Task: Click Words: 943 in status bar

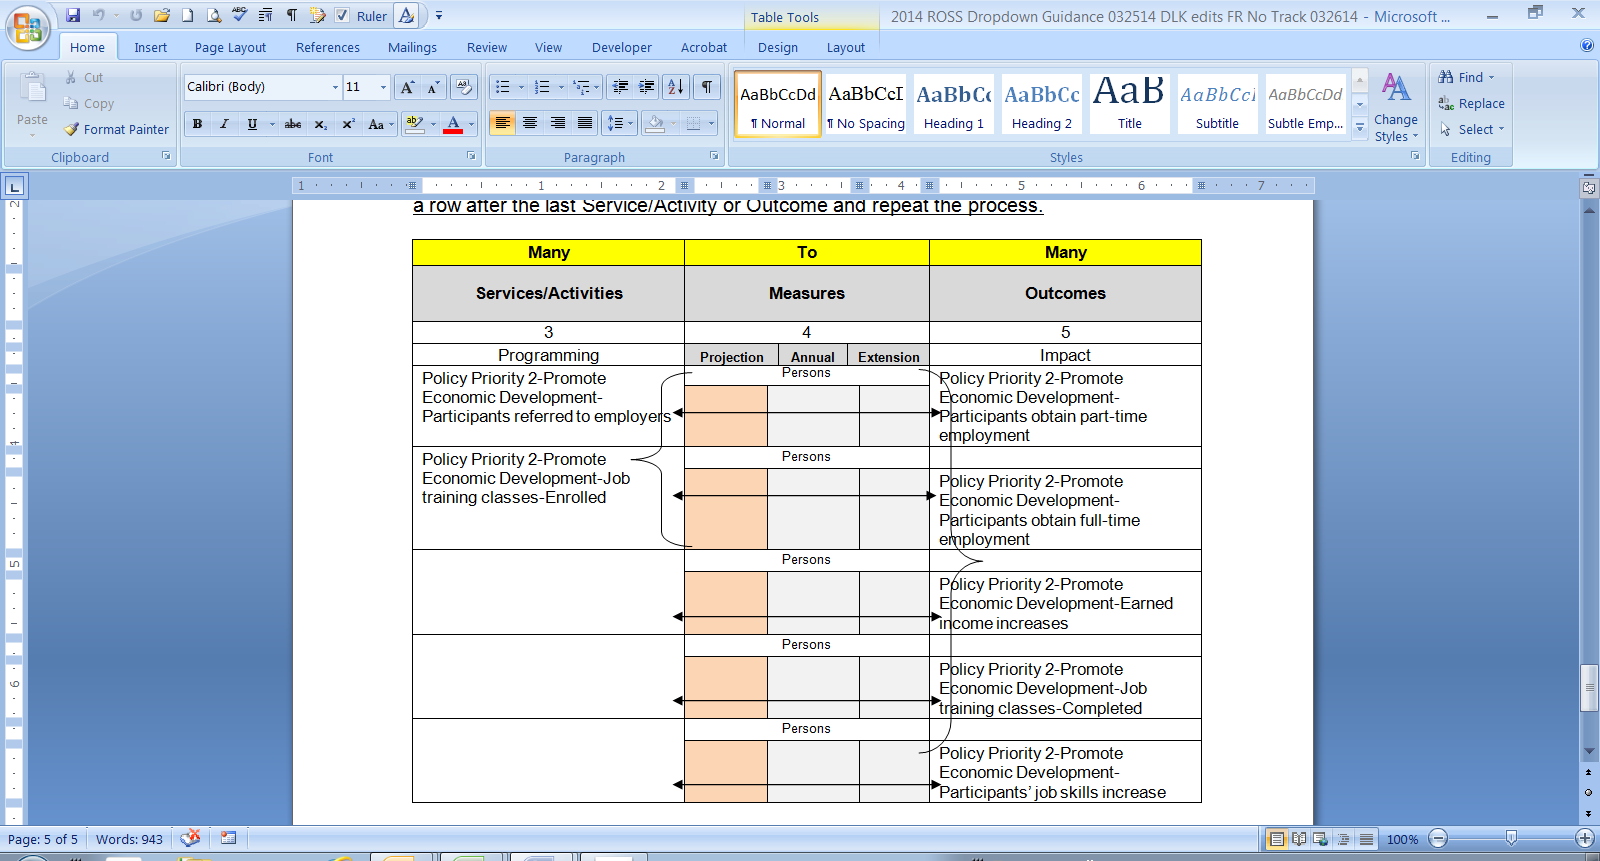Action: tap(129, 839)
